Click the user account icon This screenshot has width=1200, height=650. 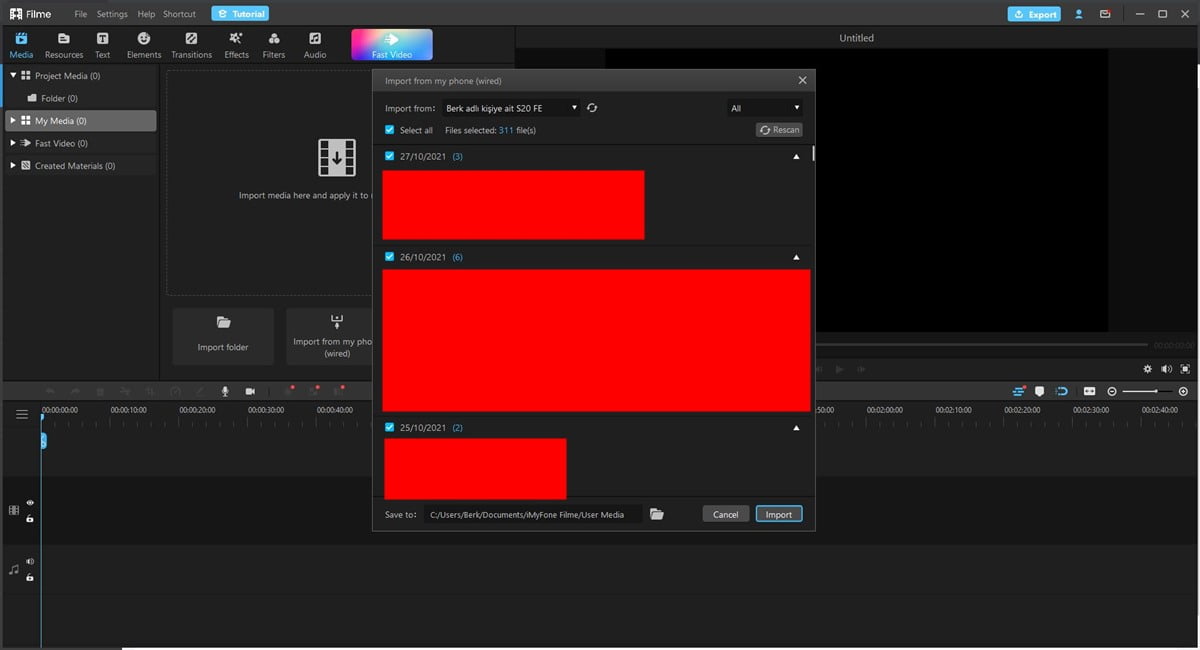click(1079, 14)
